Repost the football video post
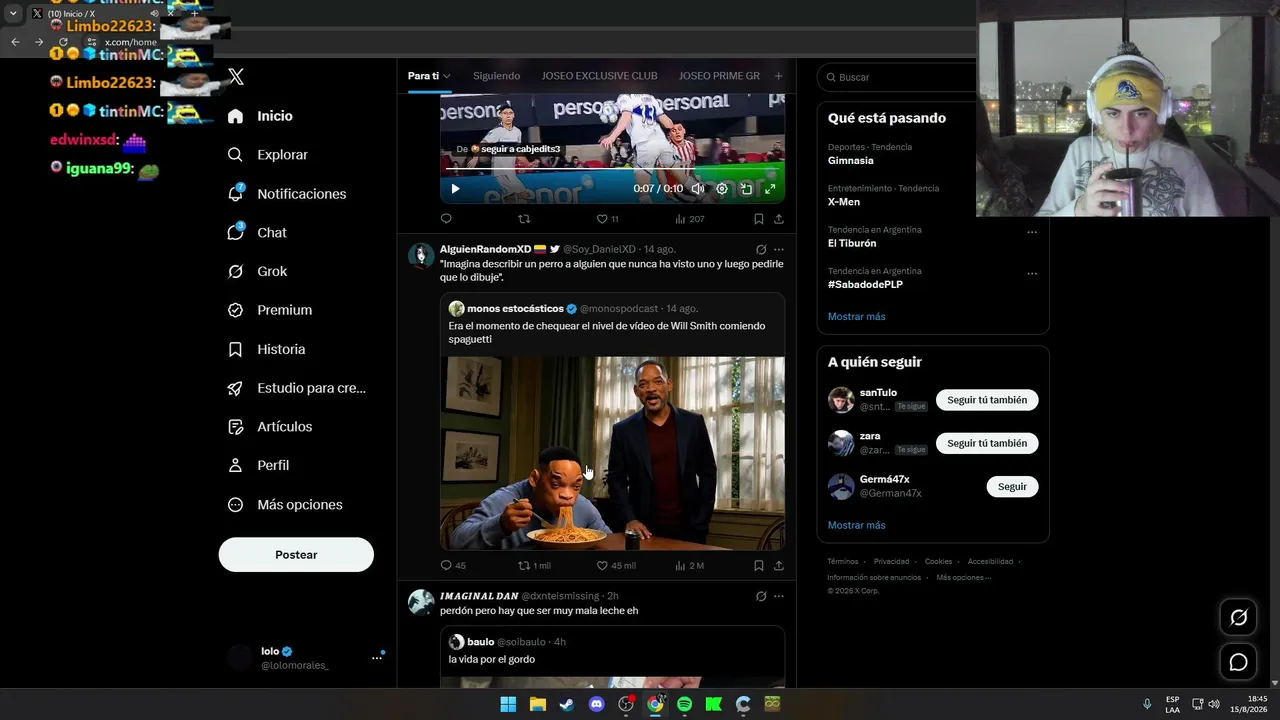The width and height of the screenshot is (1280, 720). point(524,219)
